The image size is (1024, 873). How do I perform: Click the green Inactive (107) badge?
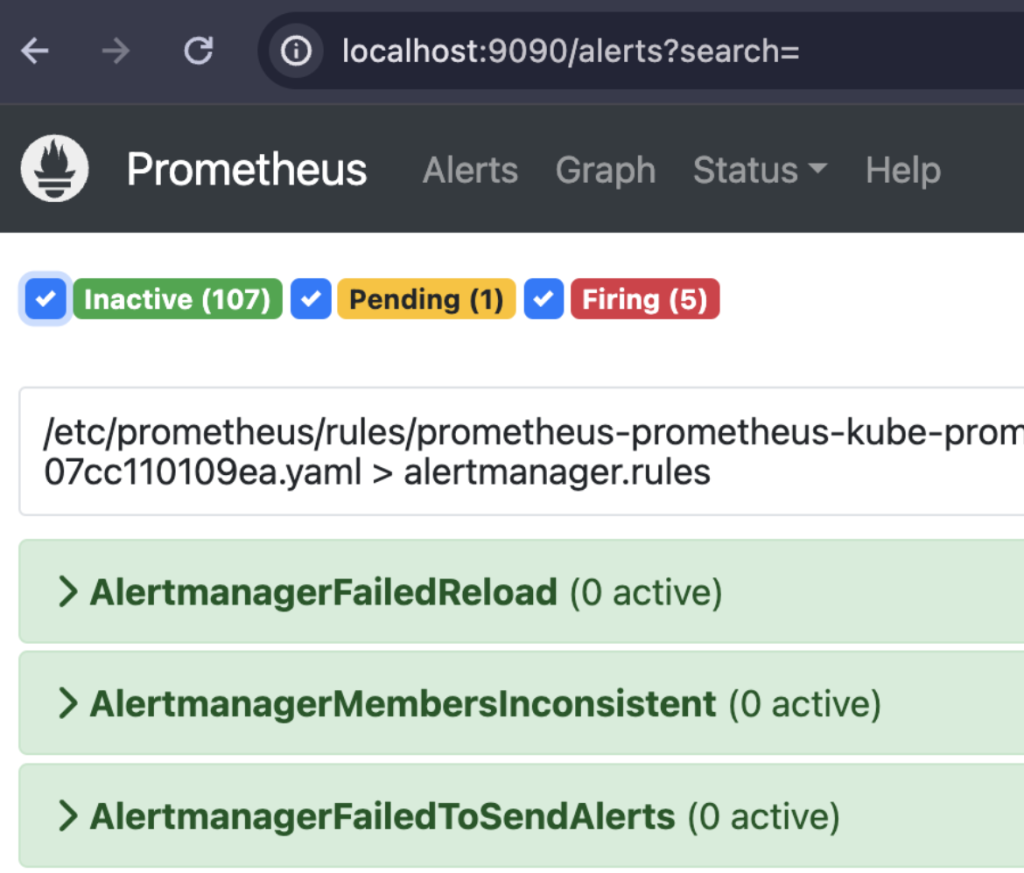point(177,299)
